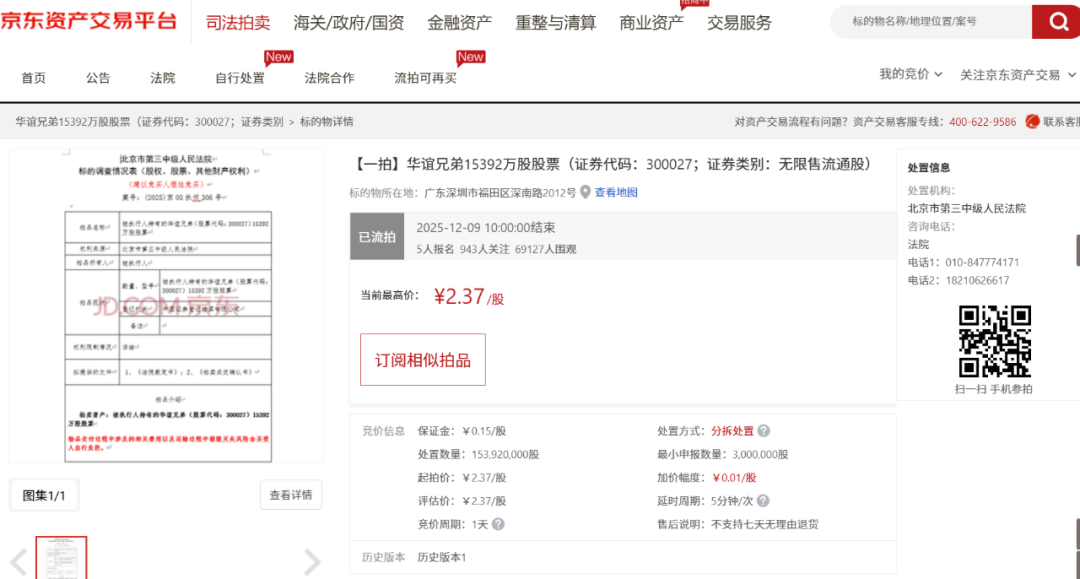Click the location pin icon beside 查看地图
This screenshot has width=1080, height=579.
pos(586,192)
